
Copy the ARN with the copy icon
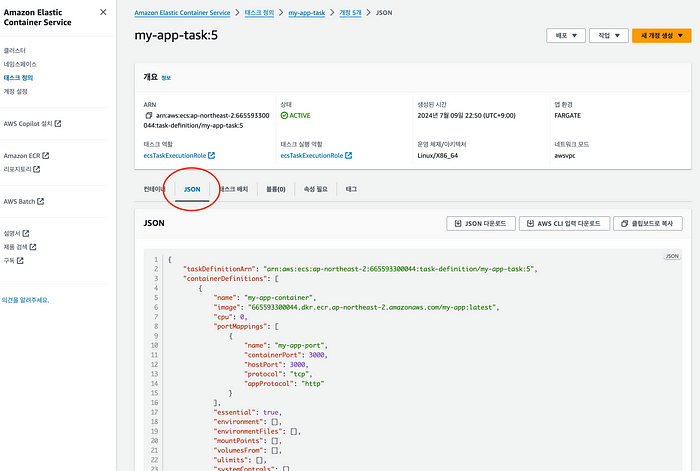pos(149,116)
